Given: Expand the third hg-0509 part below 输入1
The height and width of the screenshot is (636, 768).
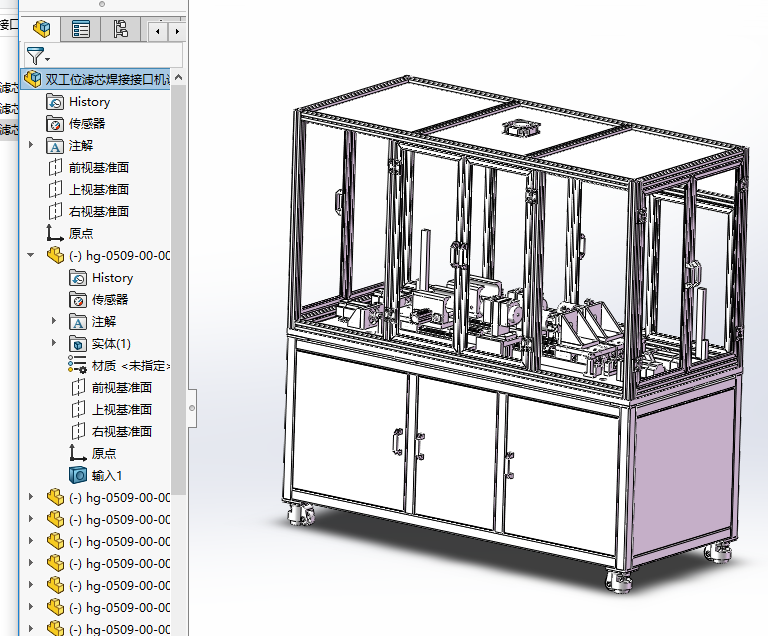Looking at the screenshot, I should tap(31, 541).
